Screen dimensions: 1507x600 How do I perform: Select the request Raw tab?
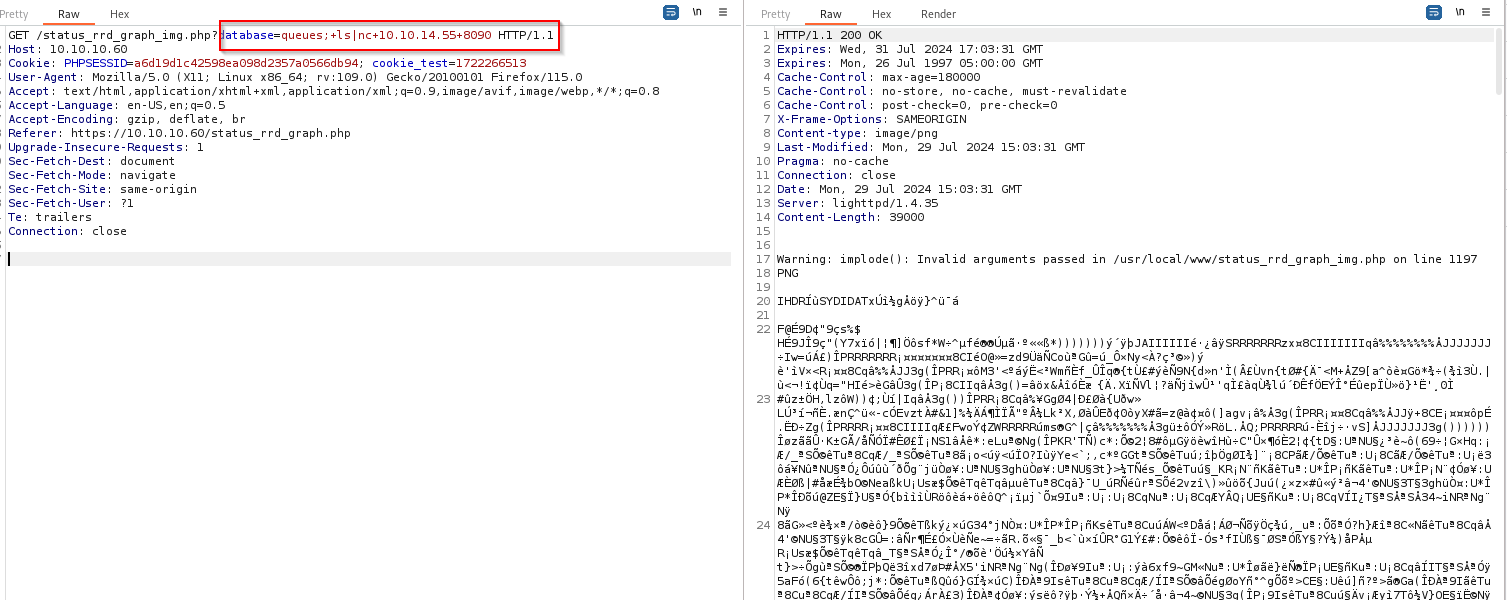69,14
